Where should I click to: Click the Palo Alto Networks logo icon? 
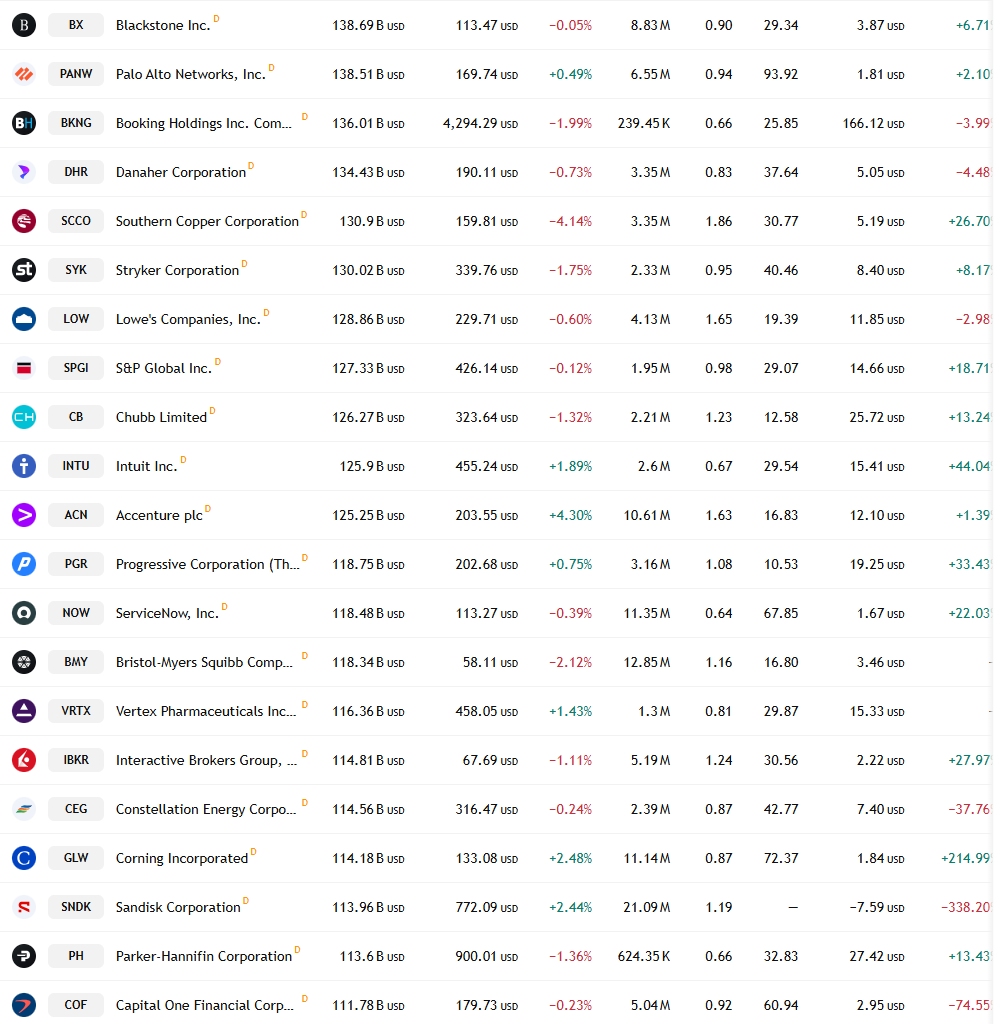[24, 74]
